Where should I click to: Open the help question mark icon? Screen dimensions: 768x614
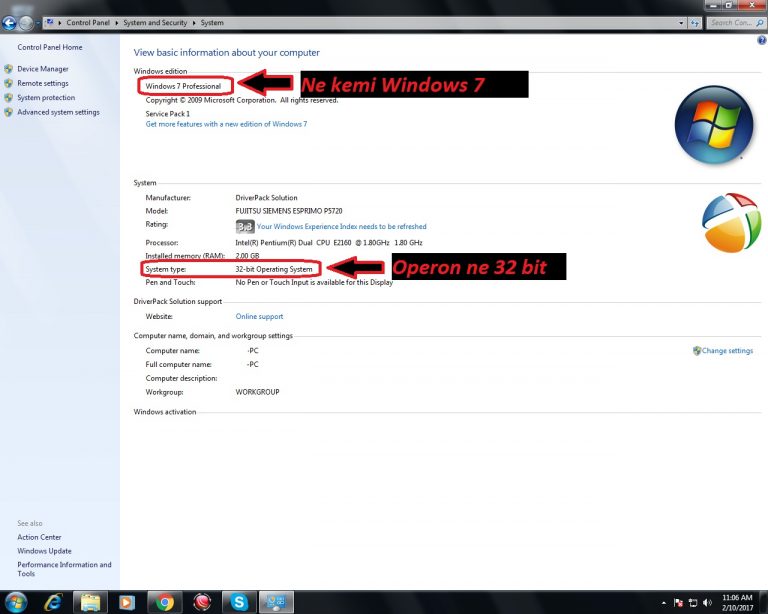point(762,41)
